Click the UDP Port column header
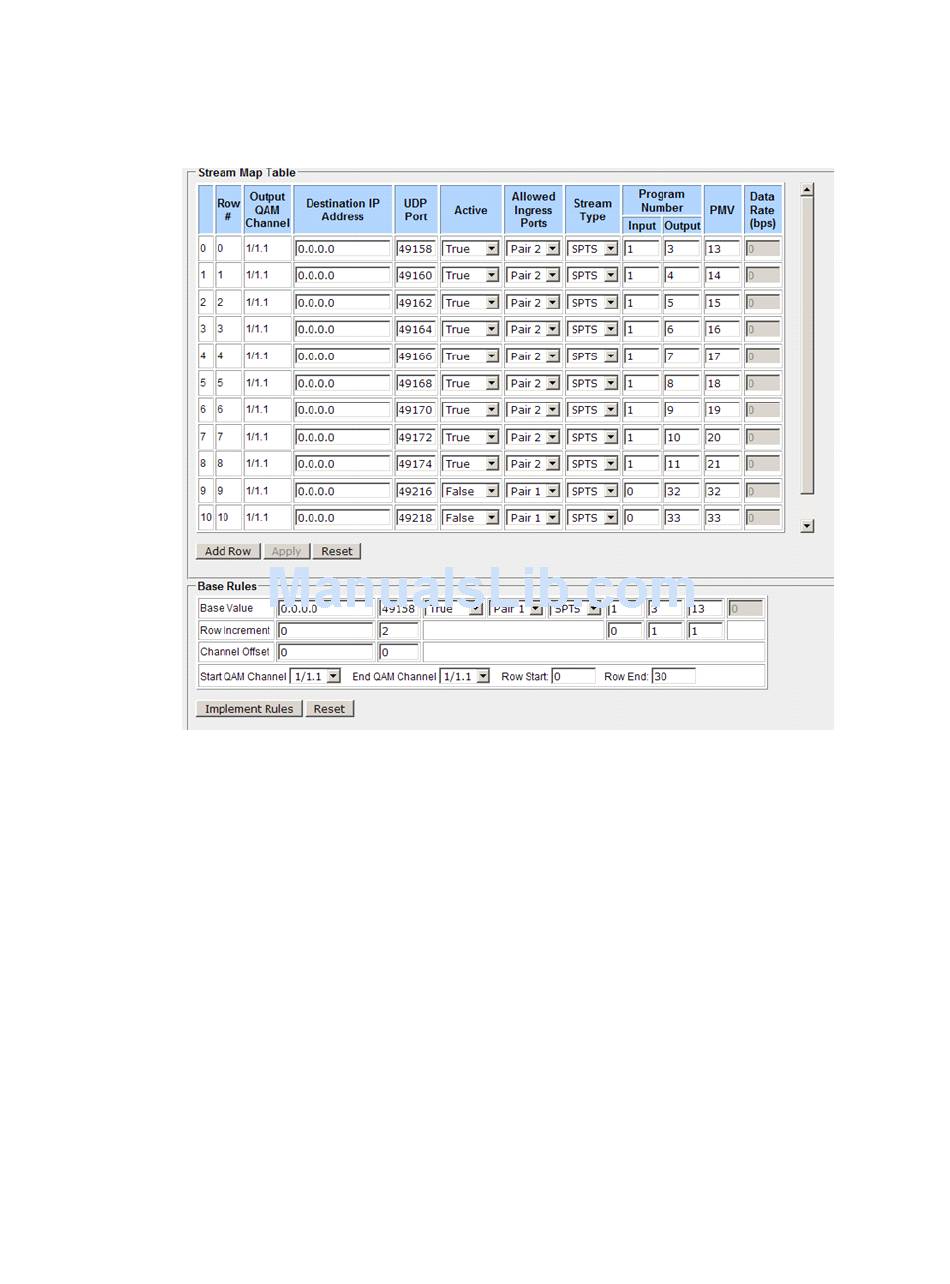This screenshot has width=950, height=1284. point(416,209)
